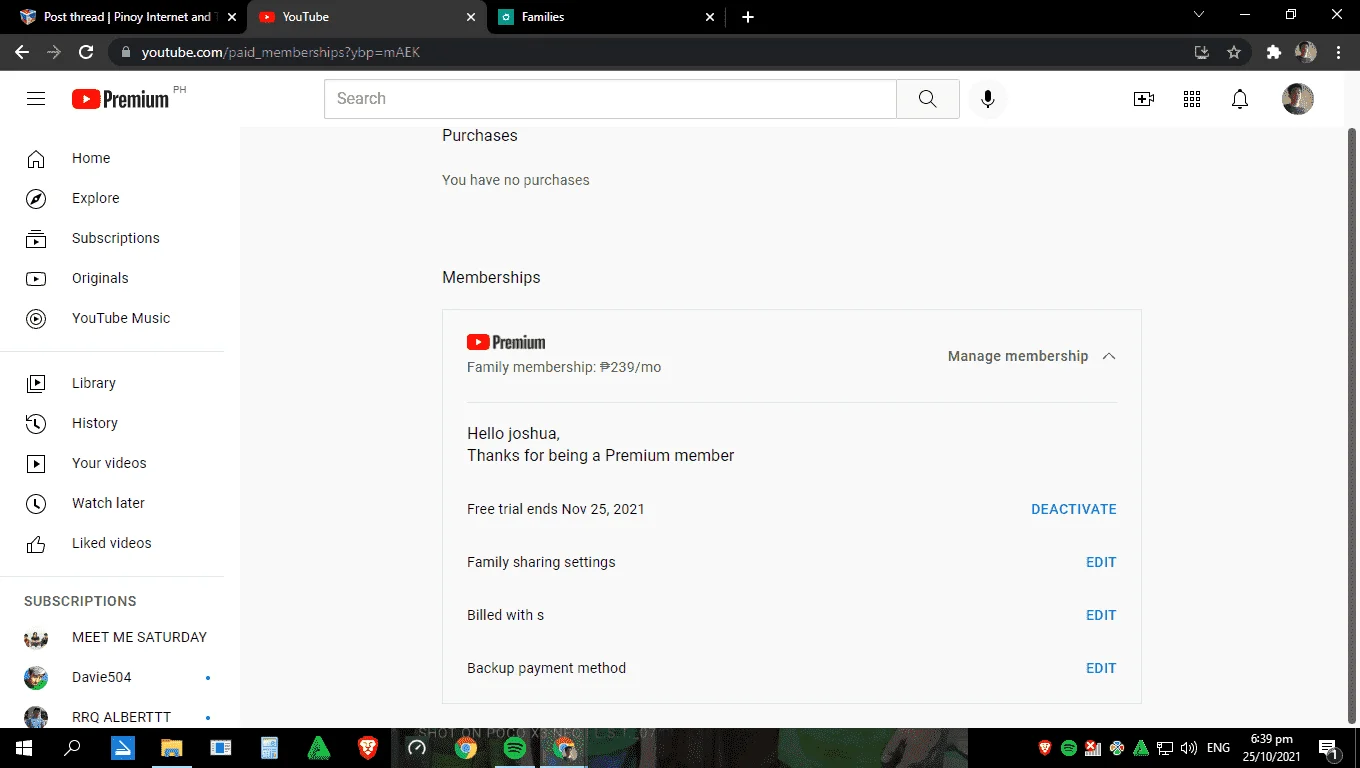Screen dimensions: 1360x768
Task: Close the YouTube tab
Action: 471,17
